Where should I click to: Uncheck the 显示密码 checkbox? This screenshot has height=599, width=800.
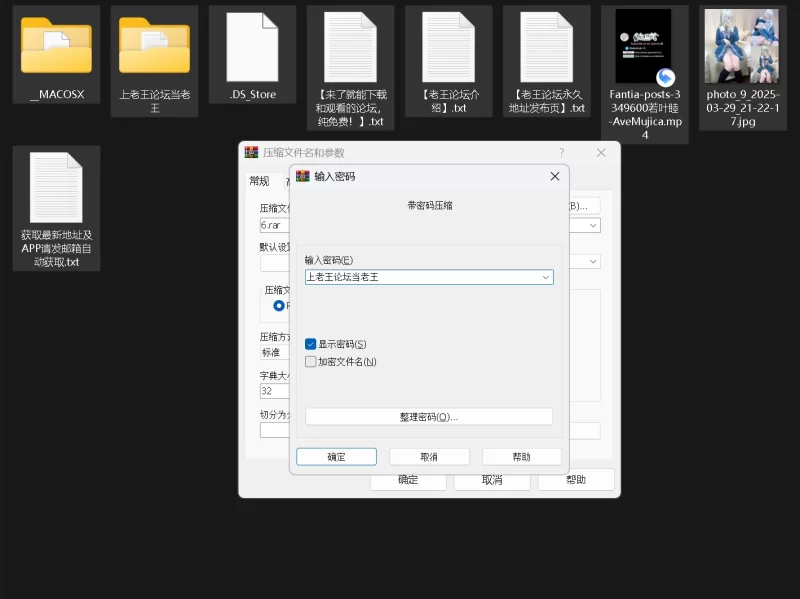pyautogui.click(x=311, y=344)
